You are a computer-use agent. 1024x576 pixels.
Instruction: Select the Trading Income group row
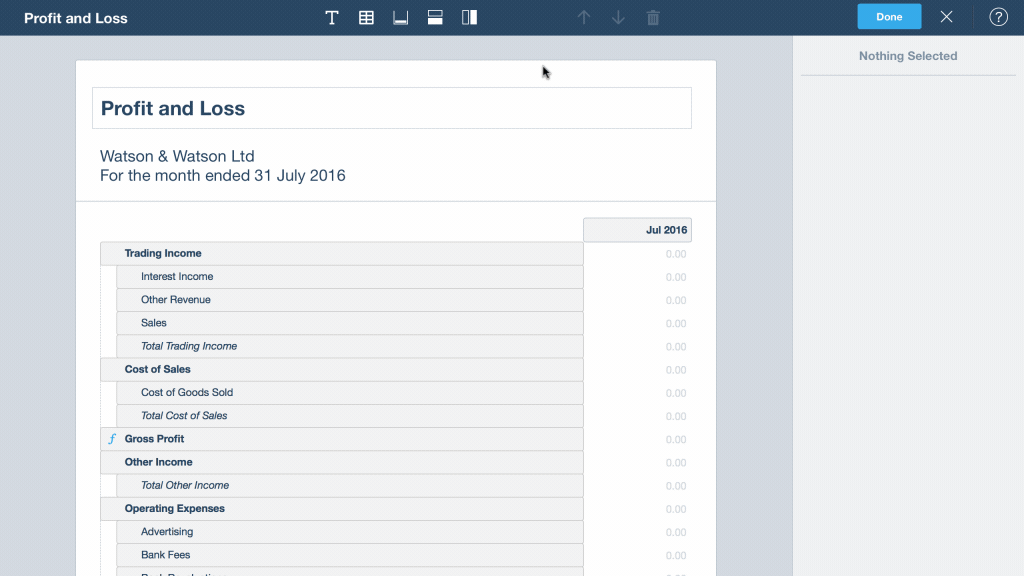click(341, 254)
